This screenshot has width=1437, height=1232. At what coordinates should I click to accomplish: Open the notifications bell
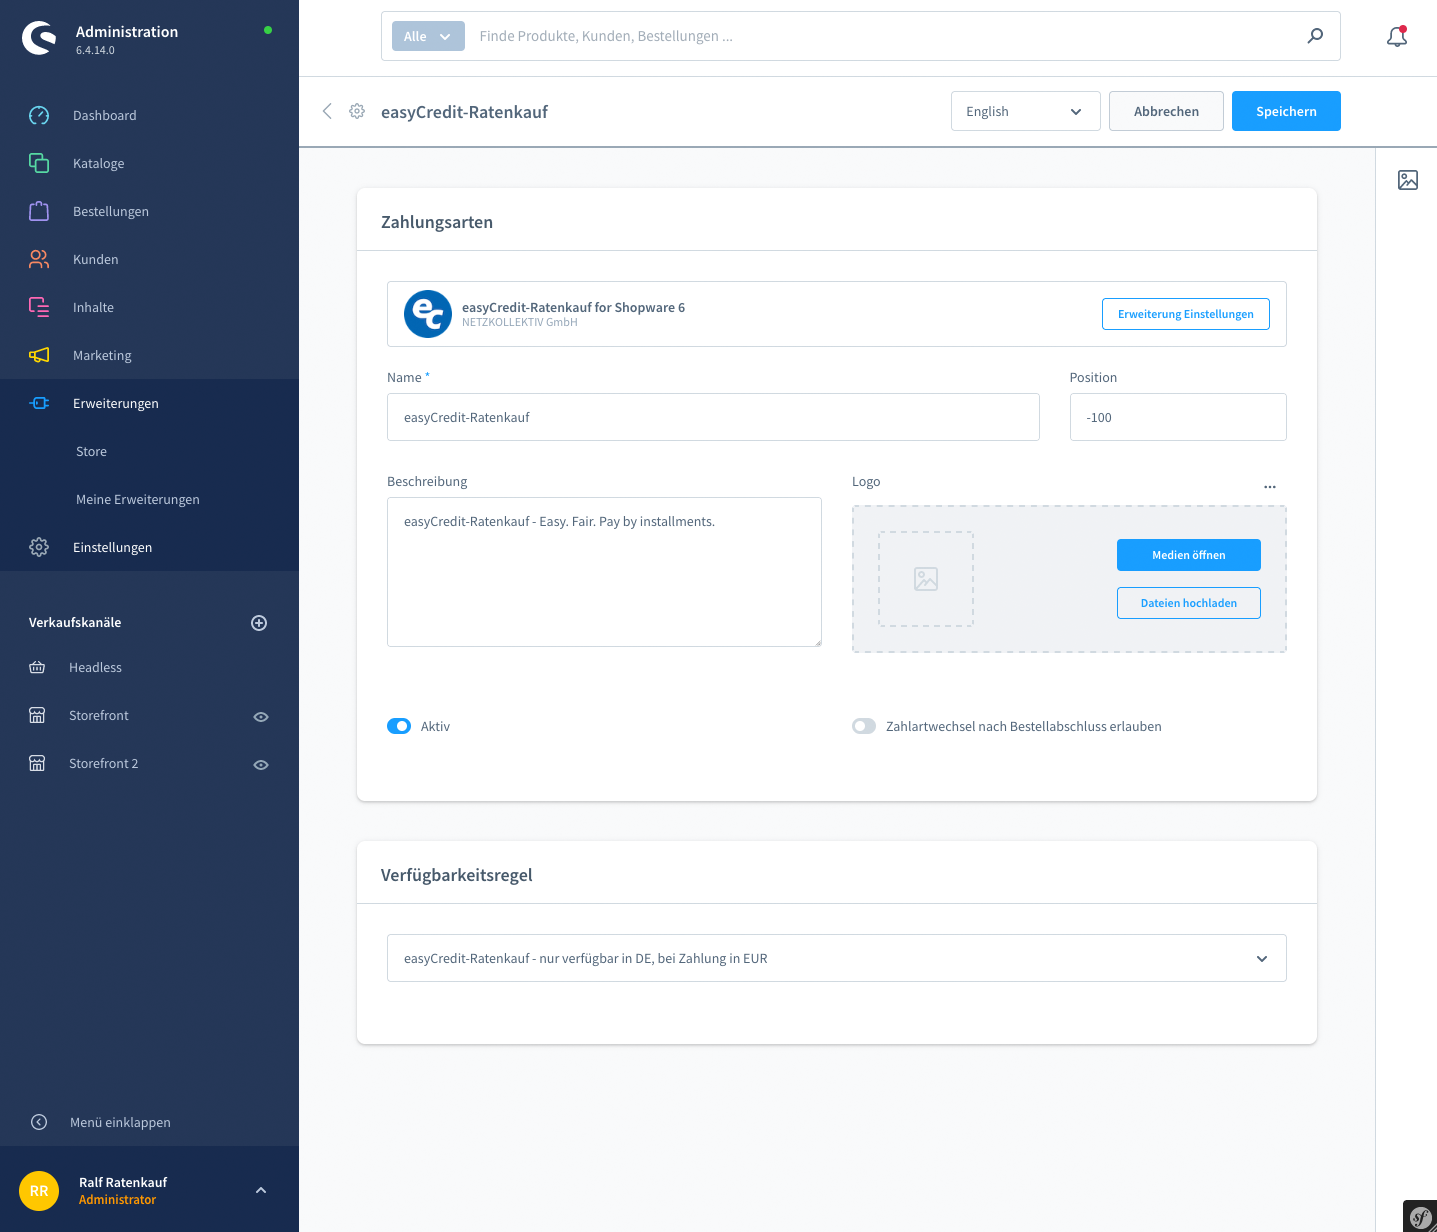[x=1397, y=37]
